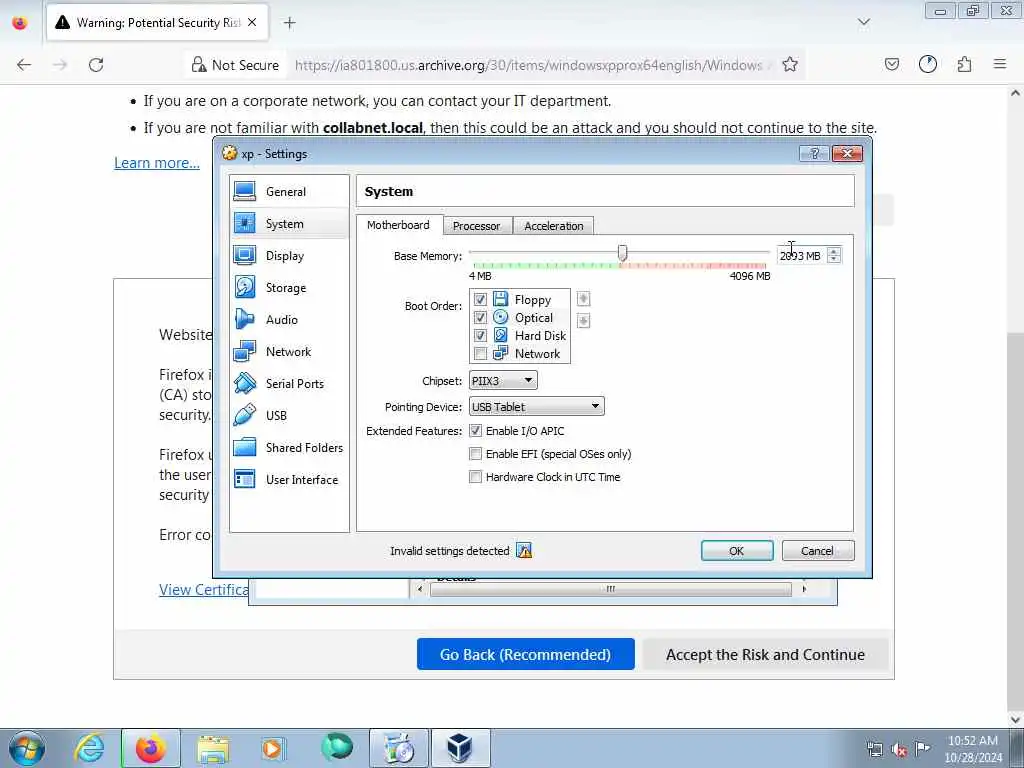Click horizontal scrollbar behind Settings dialog

click(x=611, y=589)
